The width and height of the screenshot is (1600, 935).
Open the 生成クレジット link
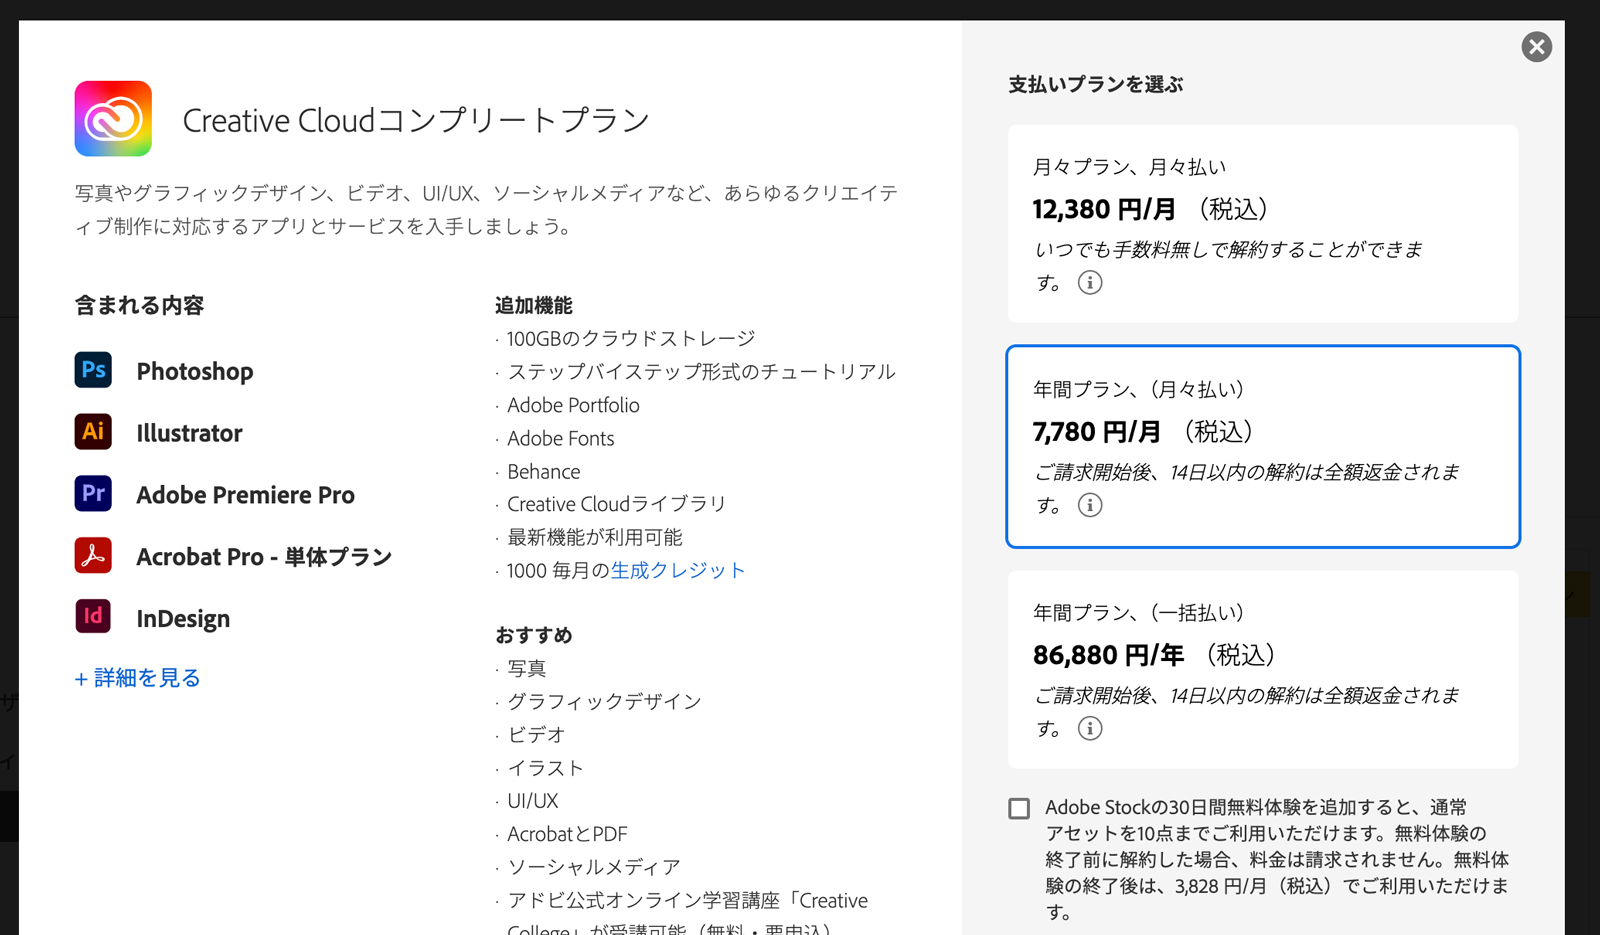678,570
